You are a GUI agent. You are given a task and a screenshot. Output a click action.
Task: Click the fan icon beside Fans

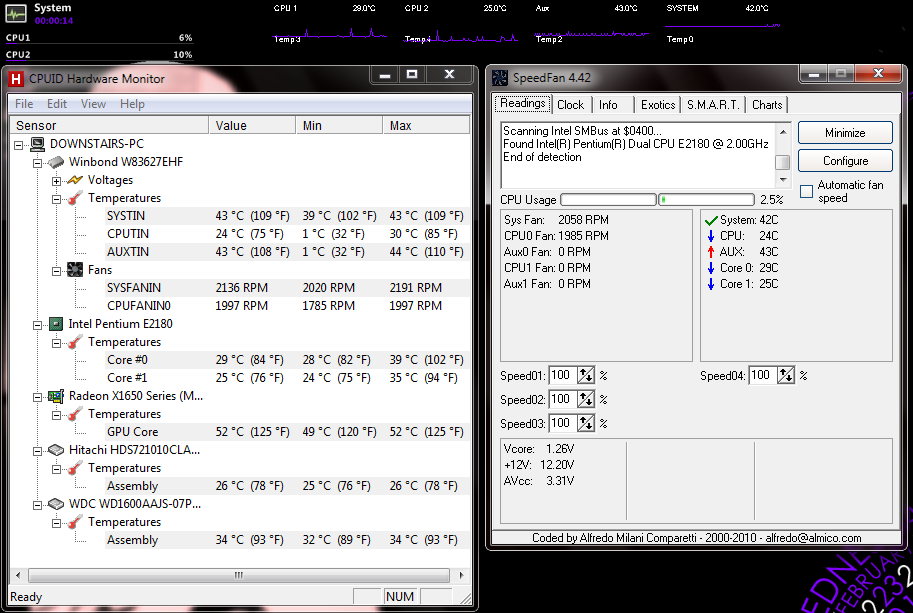point(75,270)
